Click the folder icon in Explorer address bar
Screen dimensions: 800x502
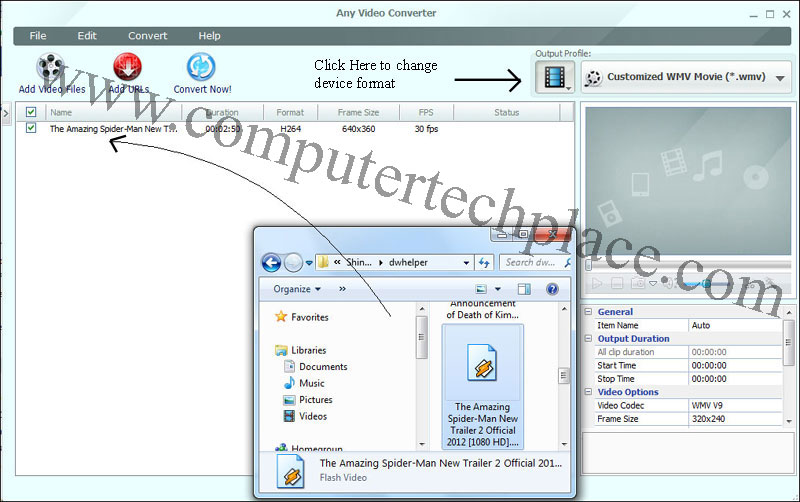323,262
